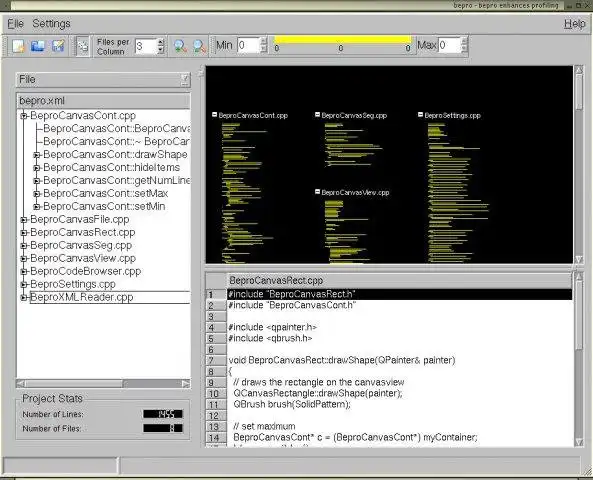This screenshot has width=593, height=480.
Task: Click the Number of Files counter display
Action: click(x=163, y=428)
